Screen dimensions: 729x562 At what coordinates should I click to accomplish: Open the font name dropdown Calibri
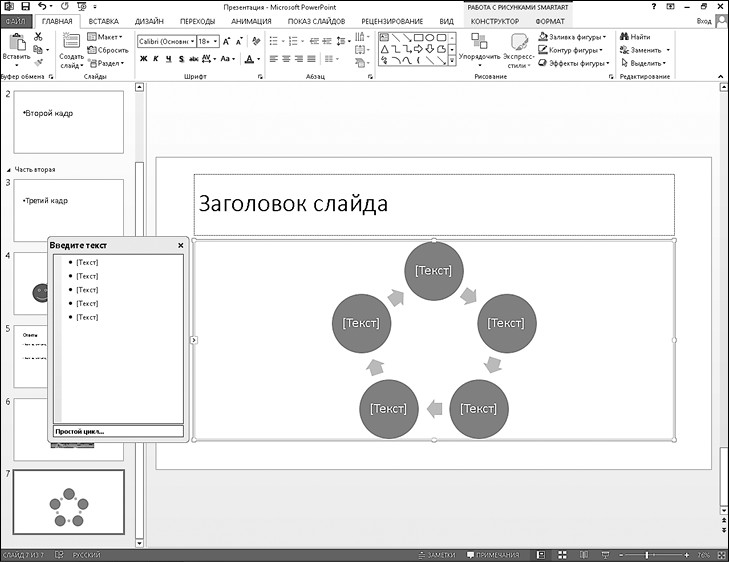click(x=164, y=41)
